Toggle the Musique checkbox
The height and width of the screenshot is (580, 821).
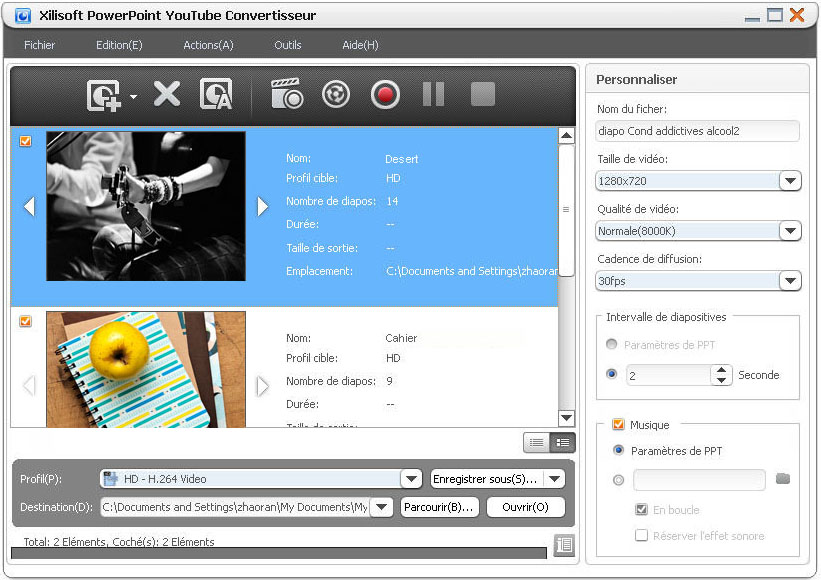[x=618, y=425]
